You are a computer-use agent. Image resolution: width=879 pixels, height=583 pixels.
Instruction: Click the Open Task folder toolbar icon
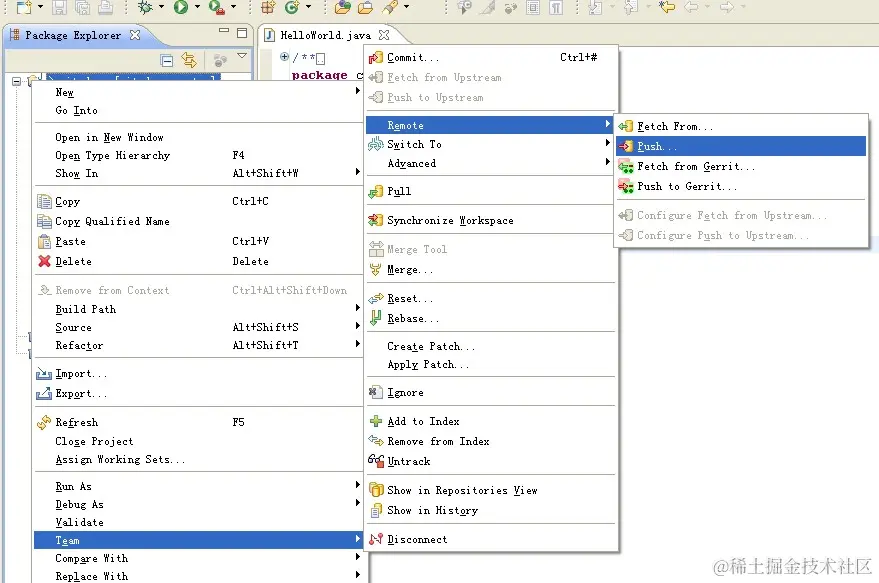click(x=366, y=7)
